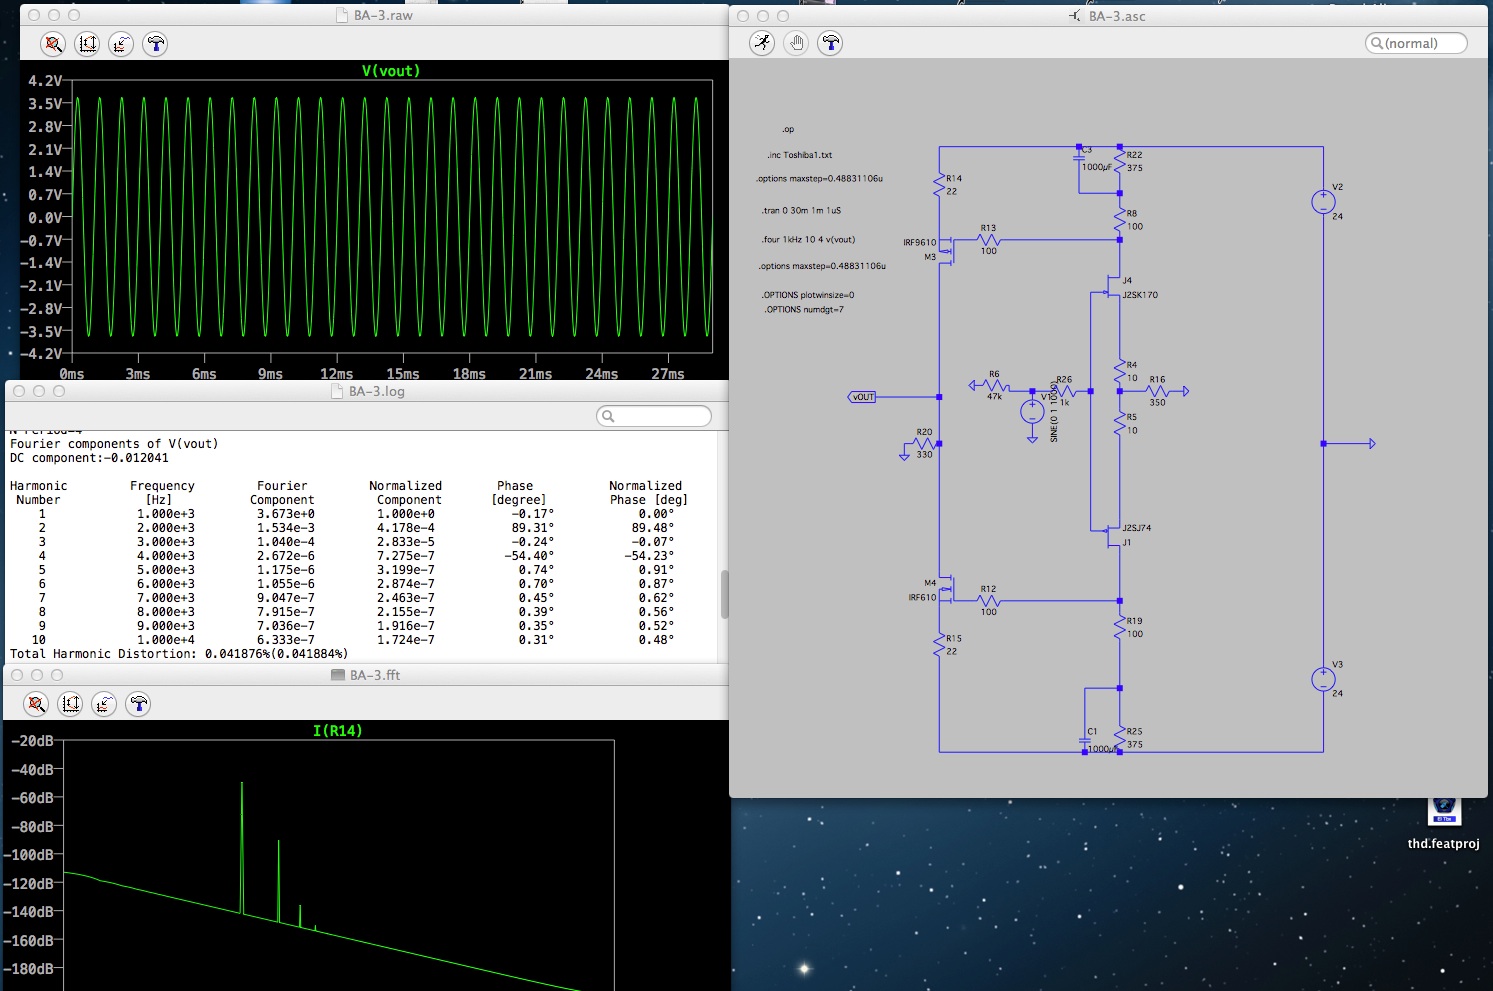Screen dimensions: 1493x991
Task: Click the Normalized Phase column header
Action: (x=647, y=493)
